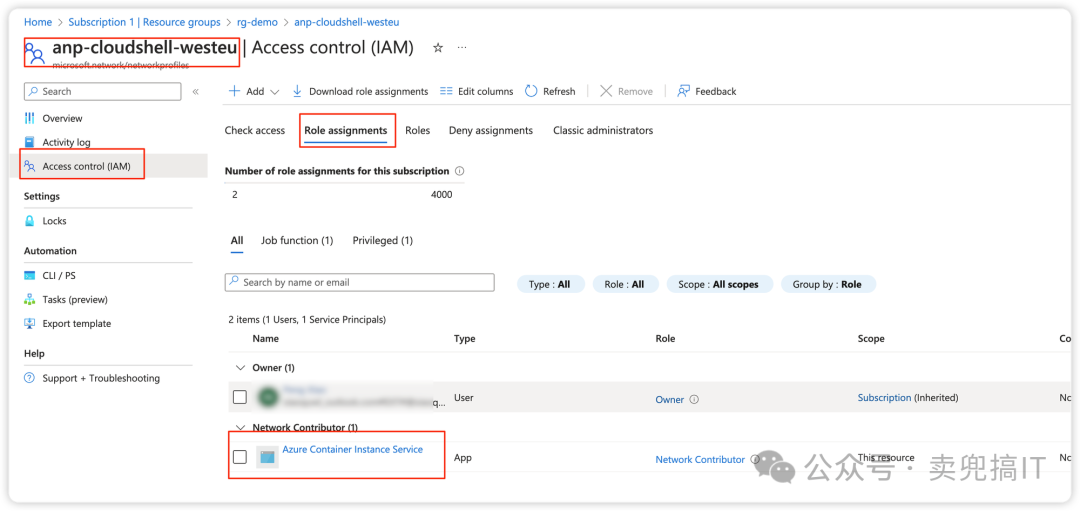Open Subscription 1 | Resource groups breadcrumb

click(145, 22)
